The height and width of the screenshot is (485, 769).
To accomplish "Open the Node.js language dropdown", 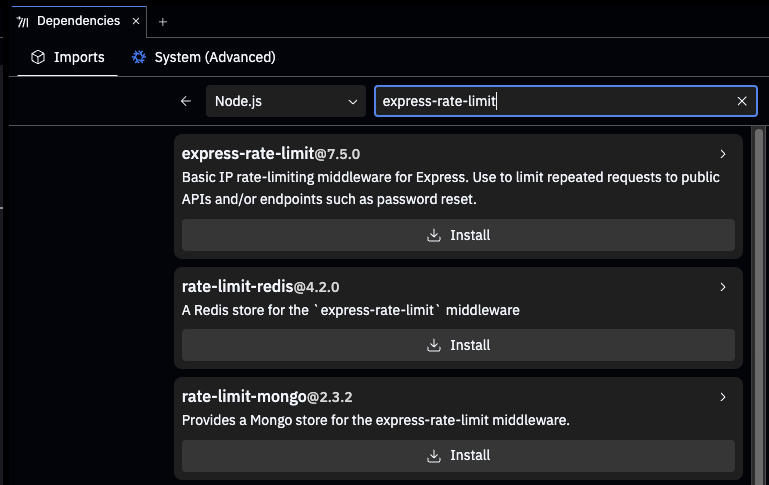I will pyautogui.click(x=286, y=101).
